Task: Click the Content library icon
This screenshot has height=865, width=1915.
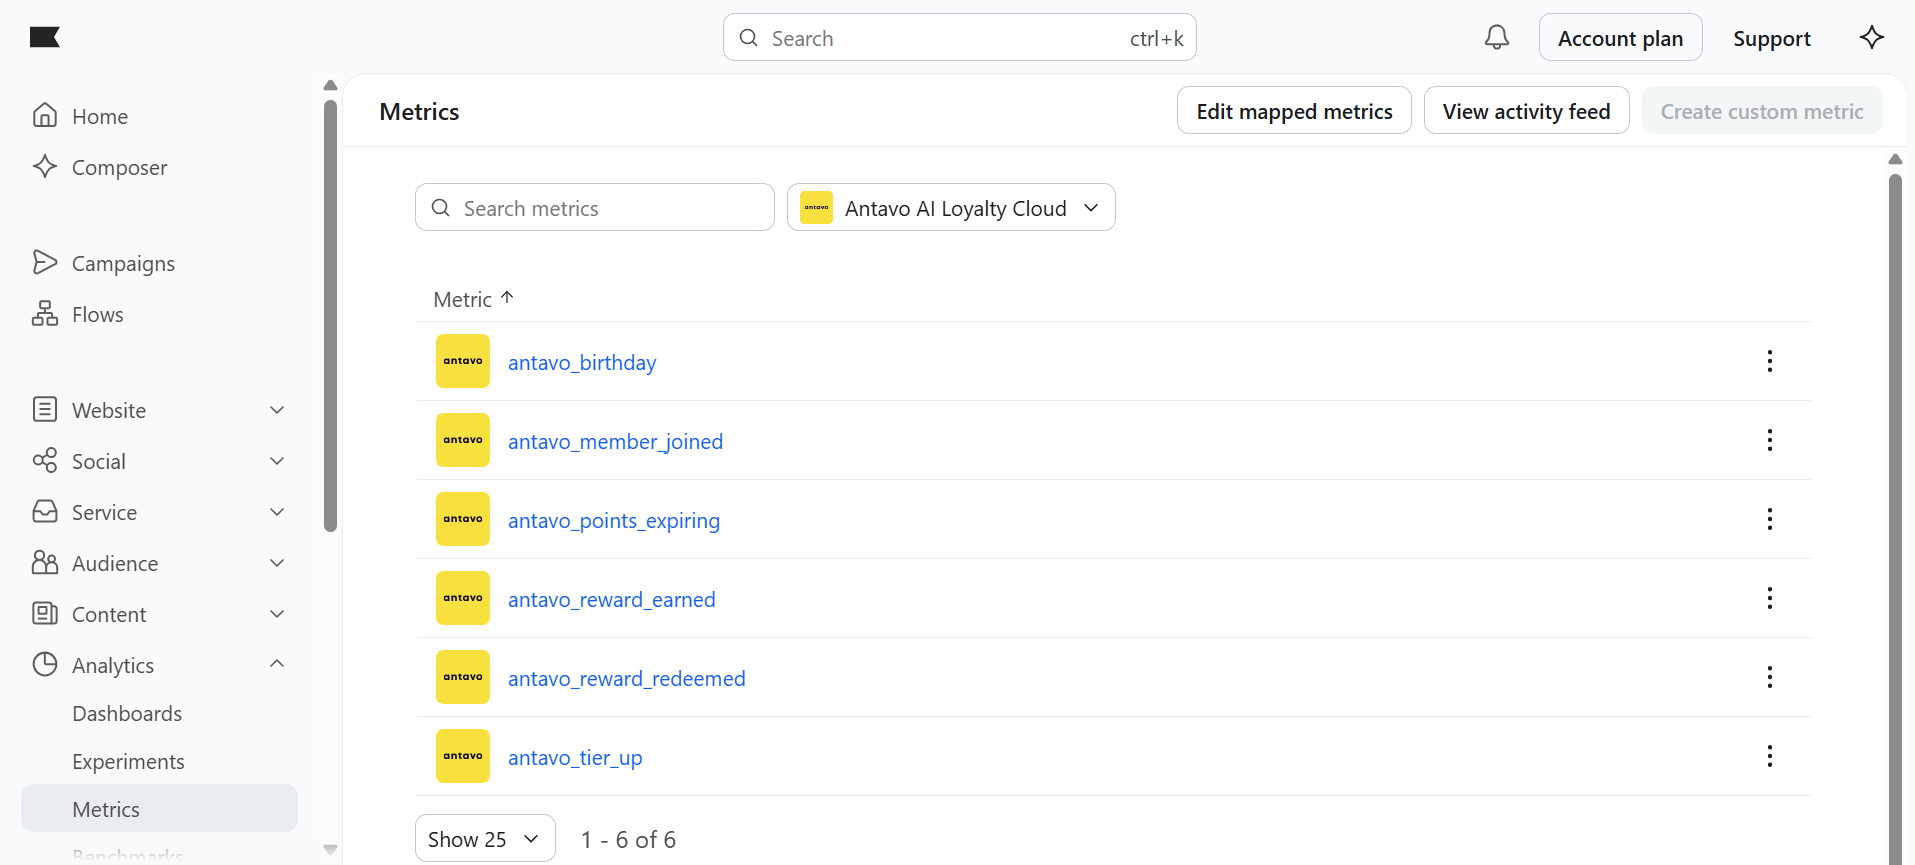Action: 45,614
